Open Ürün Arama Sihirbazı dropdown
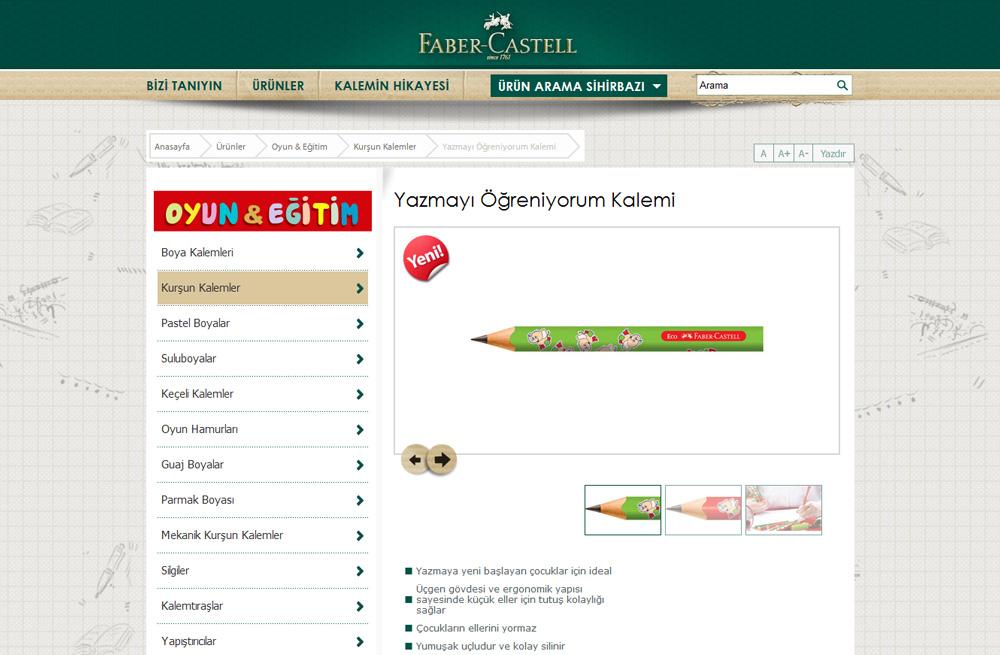1000x655 pixels. pyautogui.click(x=578, y=86)
